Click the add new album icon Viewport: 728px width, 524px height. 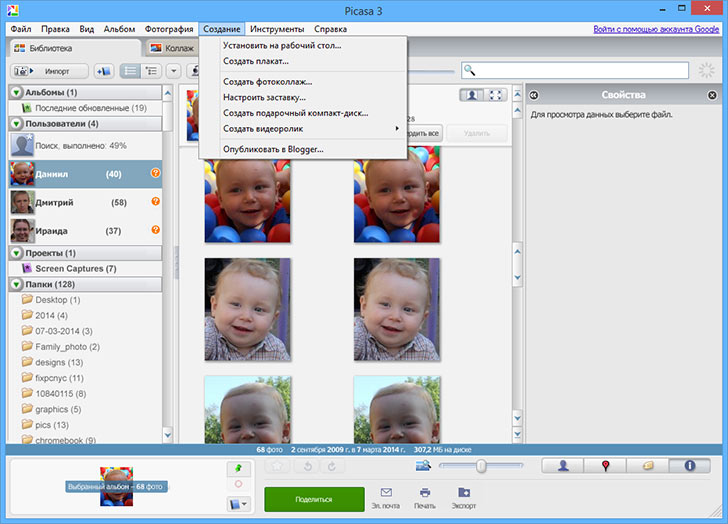click(104, 71)
